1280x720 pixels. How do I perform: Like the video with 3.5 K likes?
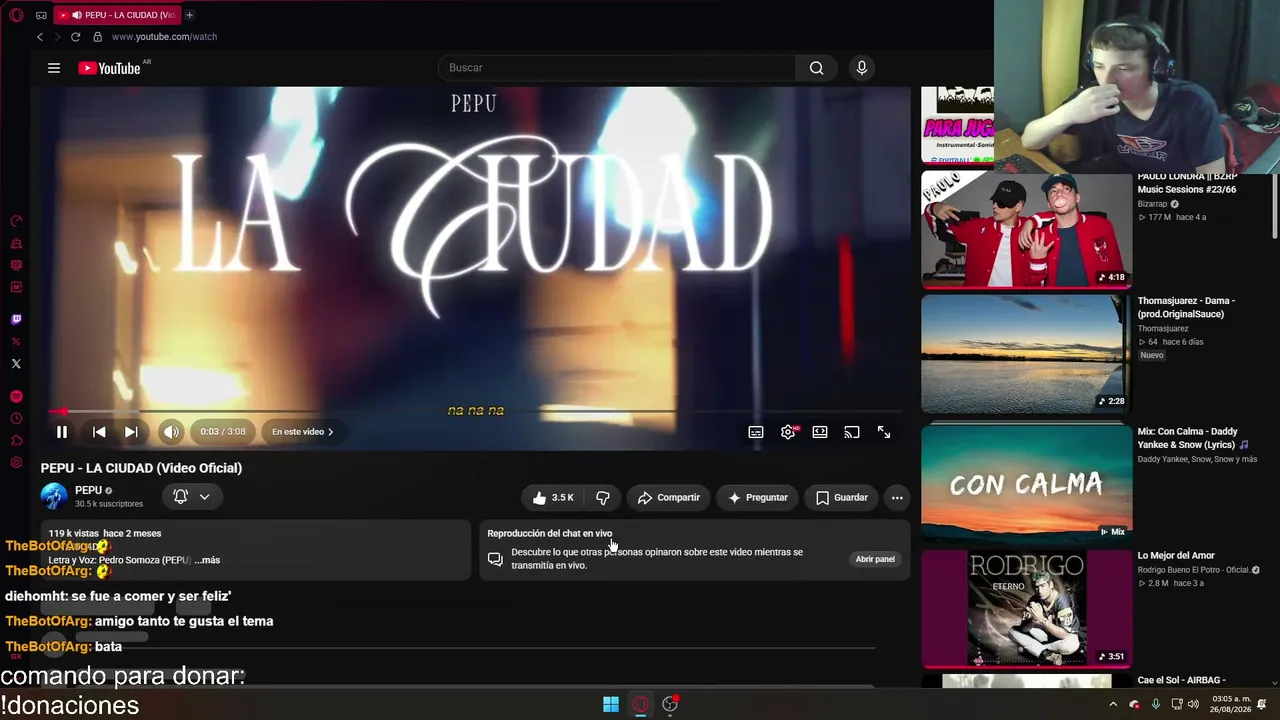point(552,498)
